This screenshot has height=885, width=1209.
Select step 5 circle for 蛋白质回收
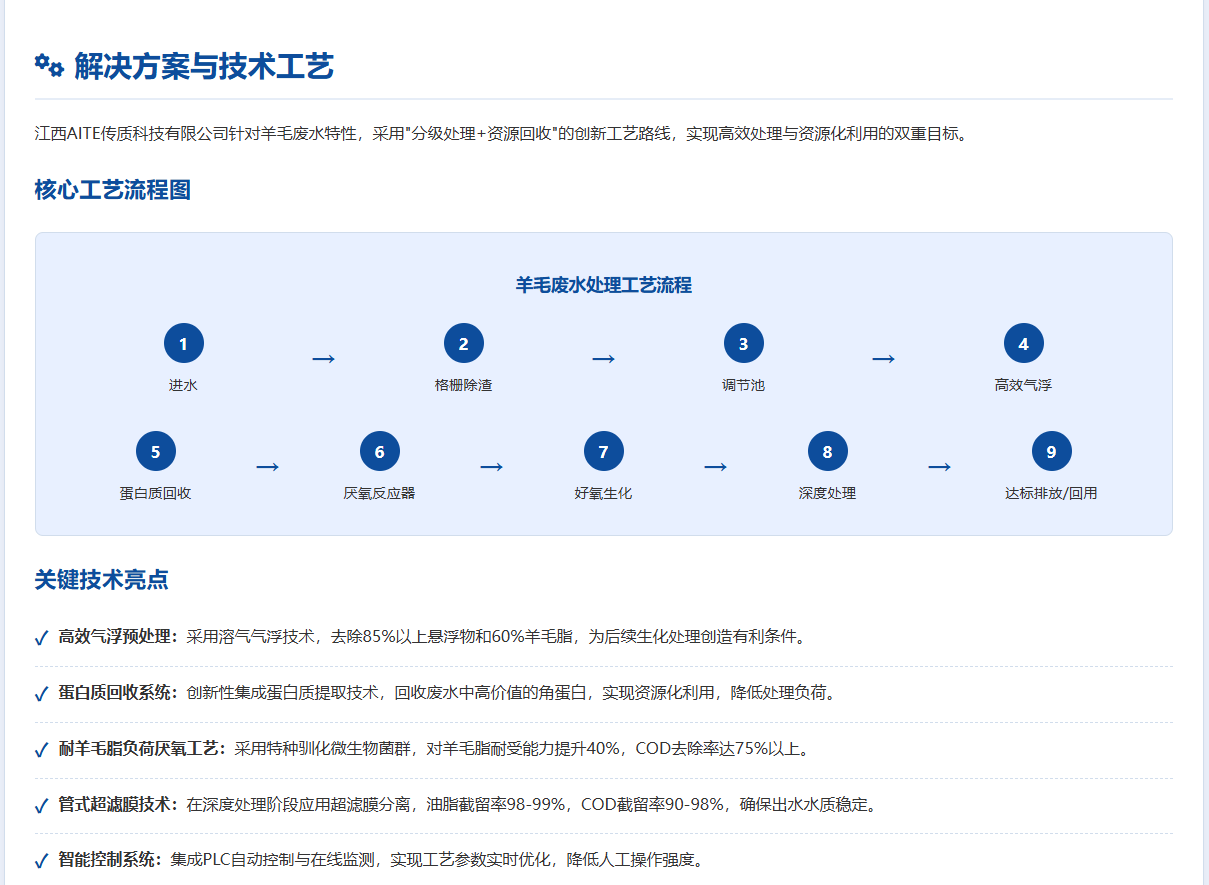(x=156, y=452)
